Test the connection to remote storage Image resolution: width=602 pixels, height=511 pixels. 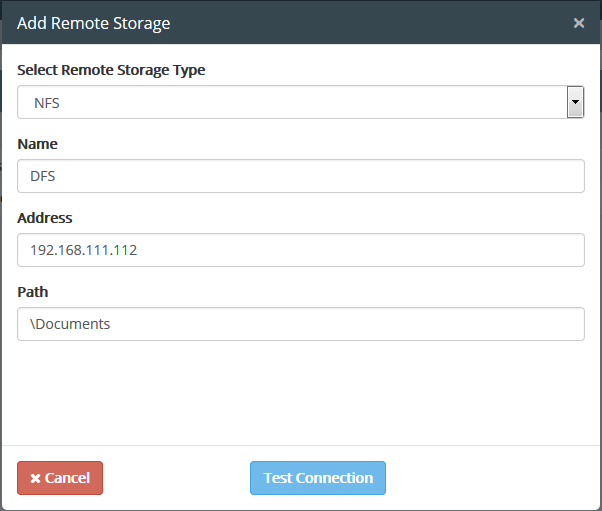318,478
